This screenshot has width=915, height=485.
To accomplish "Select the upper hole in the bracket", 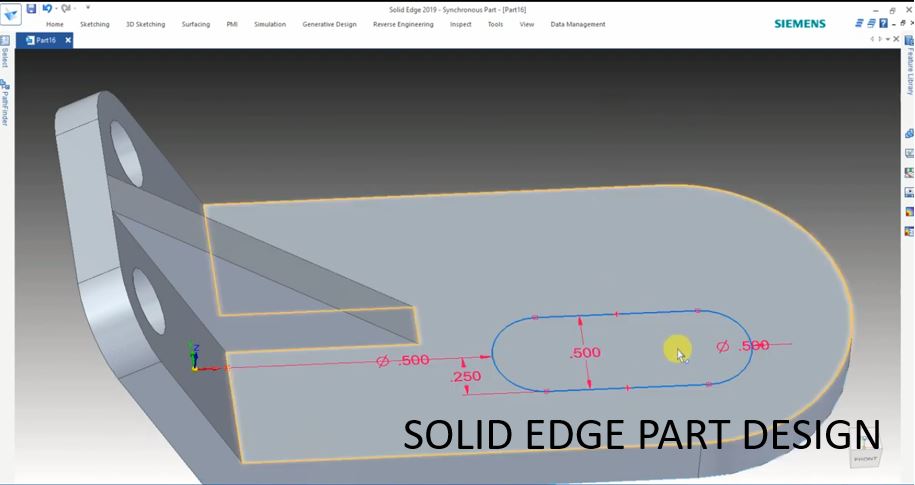I will coord(127,154).
